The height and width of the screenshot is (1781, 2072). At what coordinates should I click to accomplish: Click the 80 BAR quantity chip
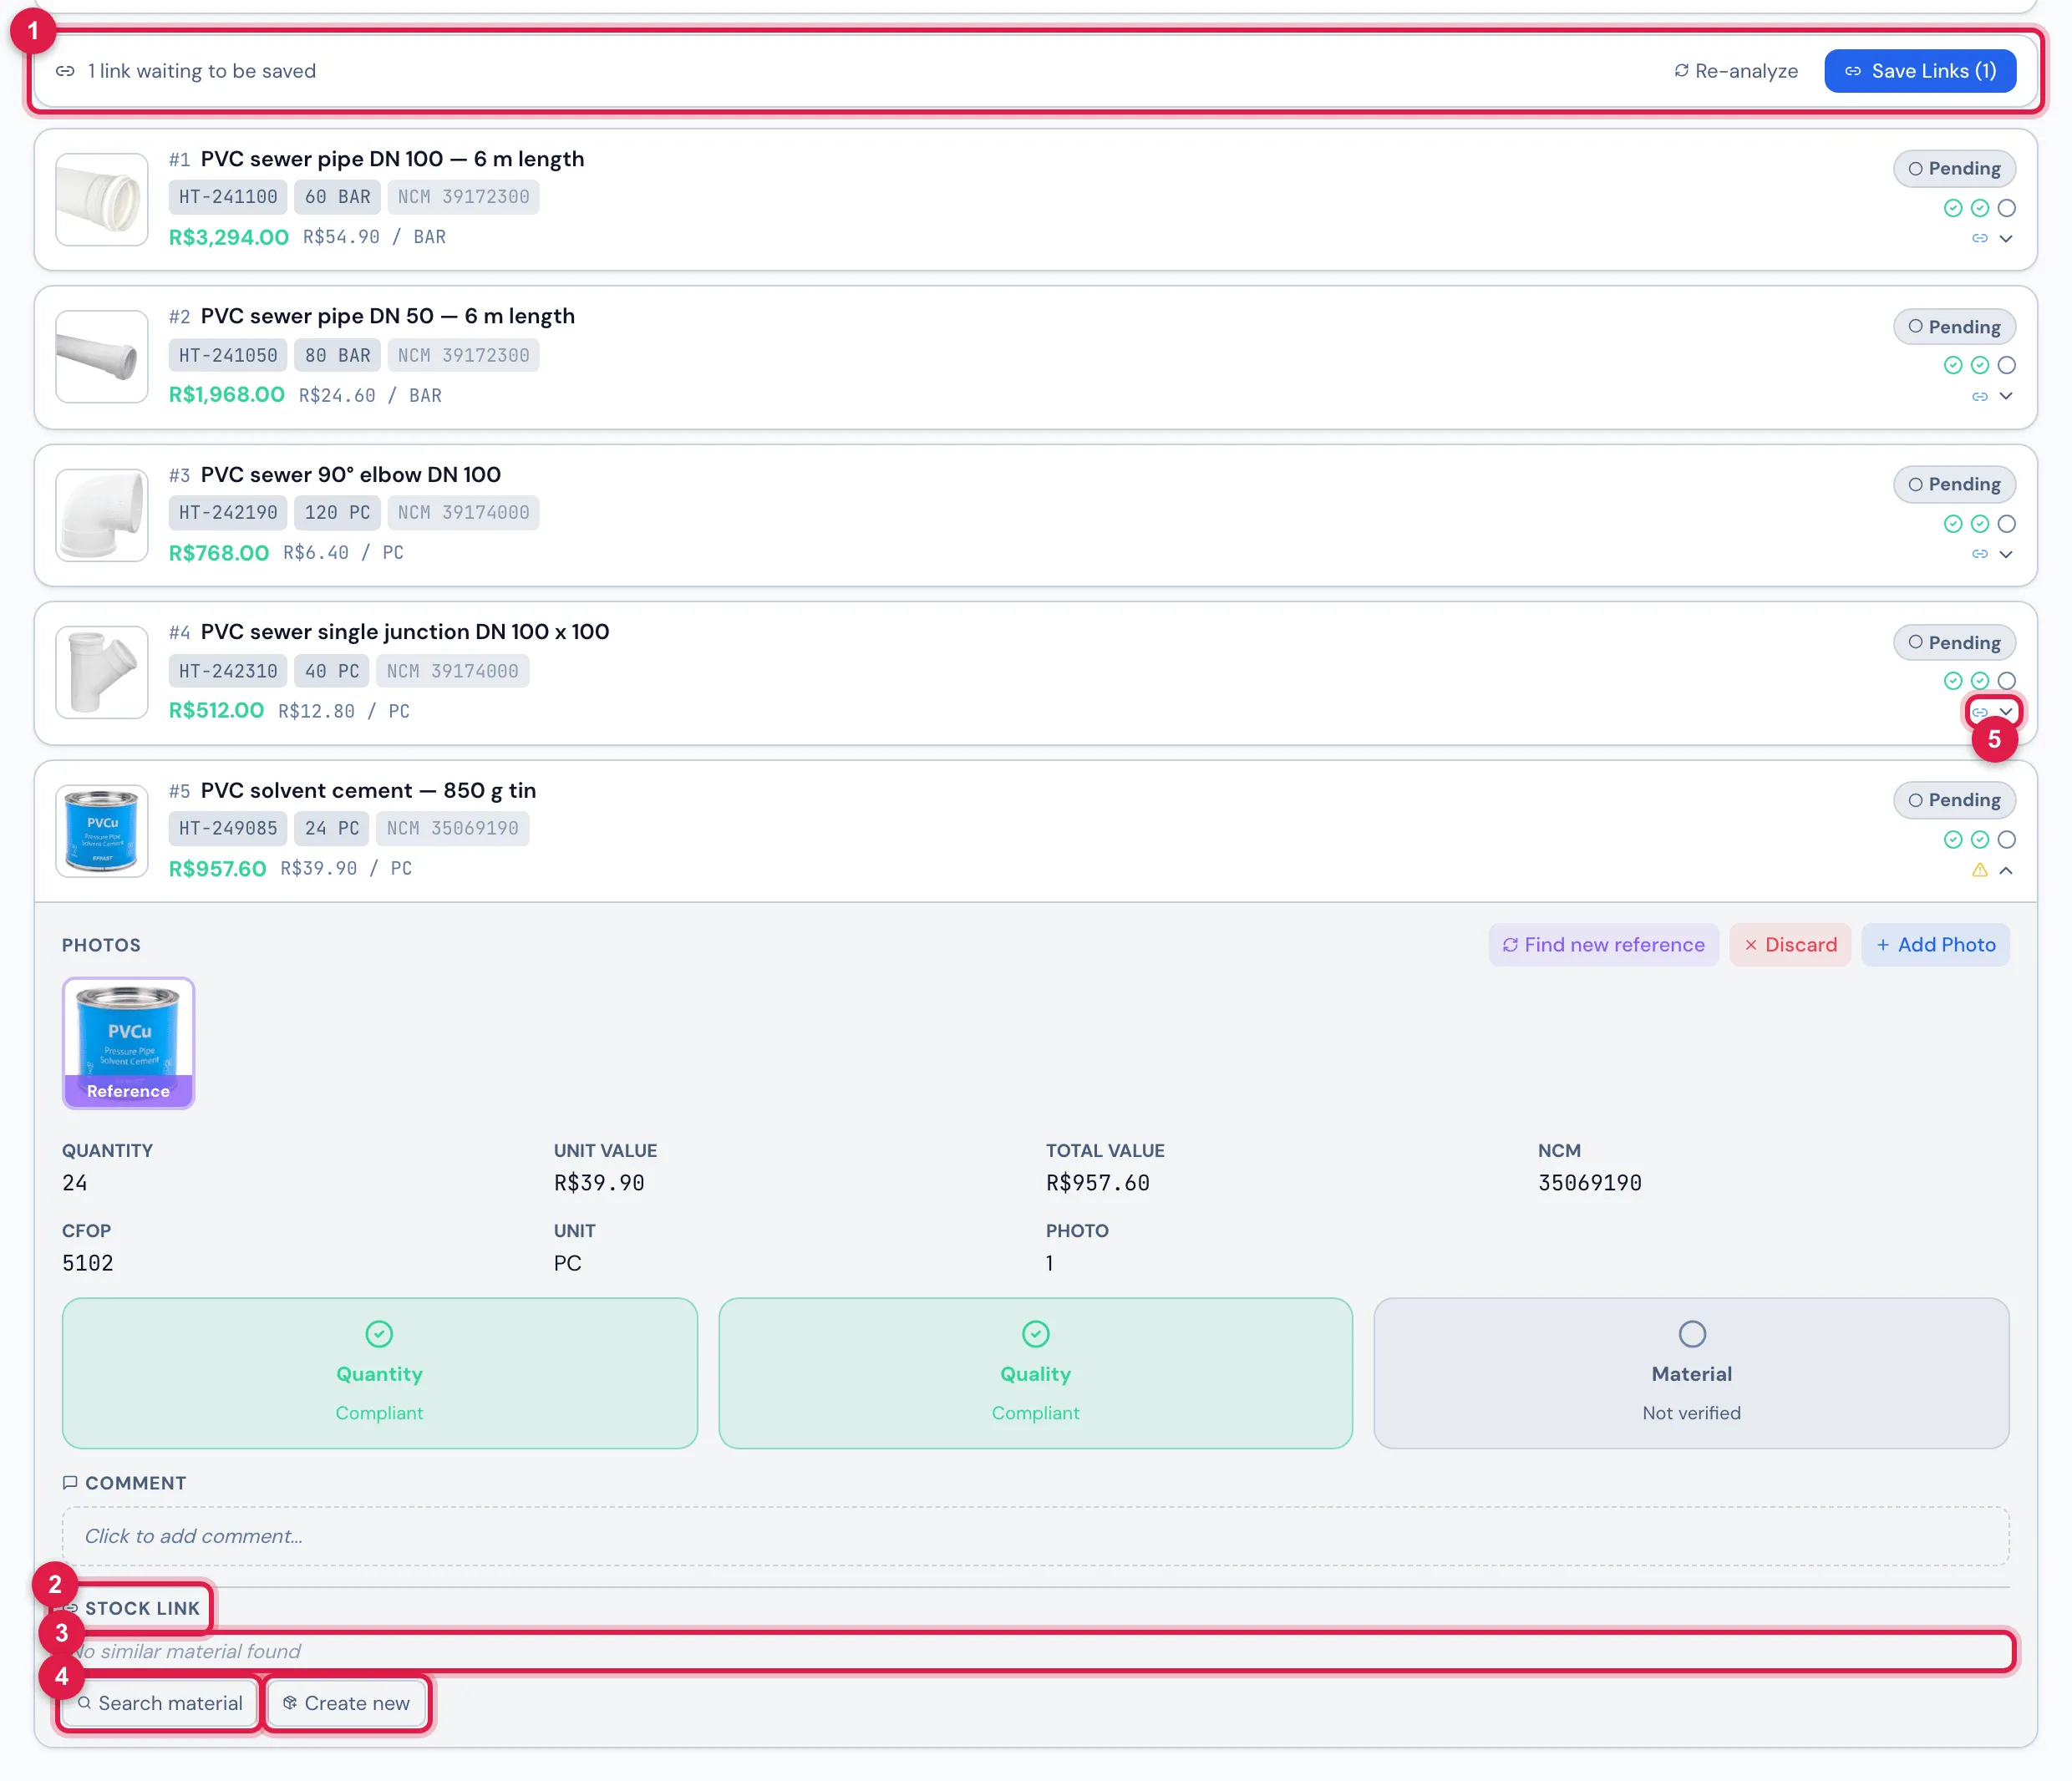pyautogui.click(x=337, y=355)
